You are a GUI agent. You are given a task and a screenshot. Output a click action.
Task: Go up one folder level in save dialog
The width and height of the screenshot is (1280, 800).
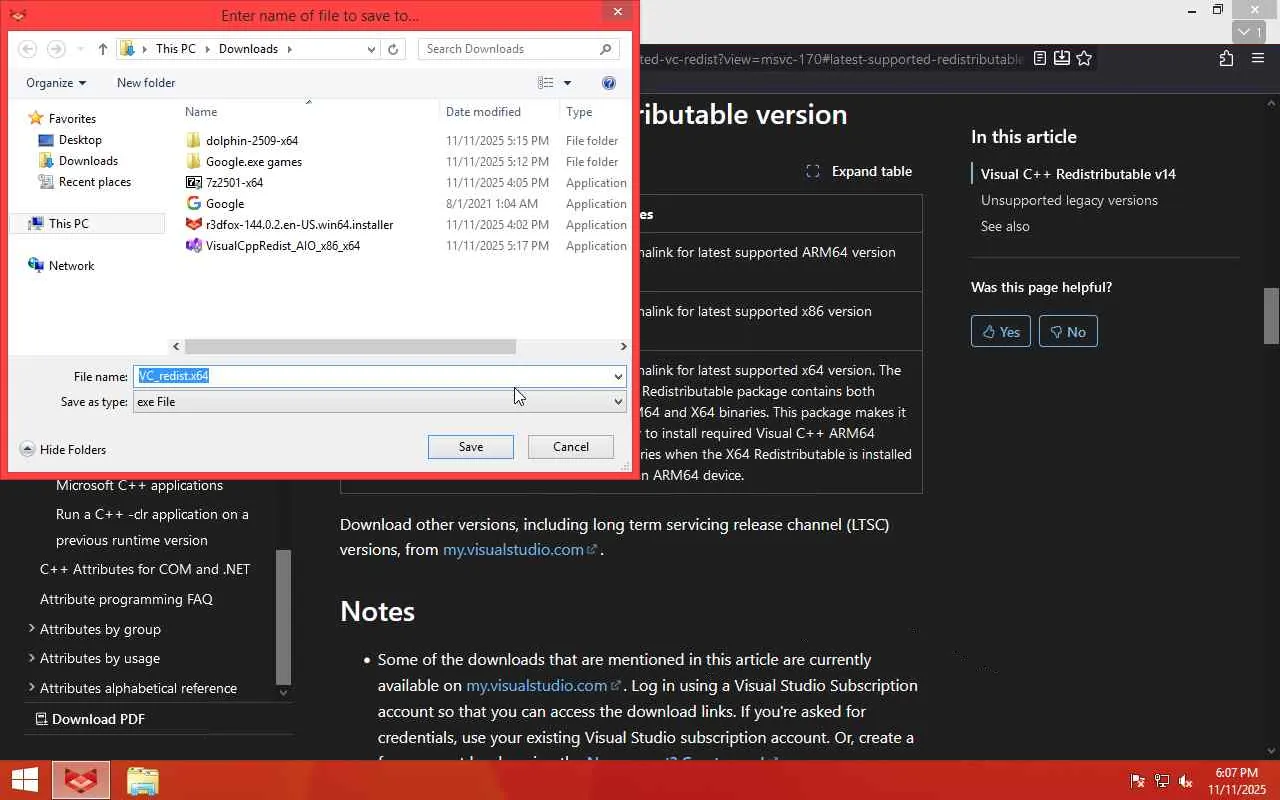(103, 49)
